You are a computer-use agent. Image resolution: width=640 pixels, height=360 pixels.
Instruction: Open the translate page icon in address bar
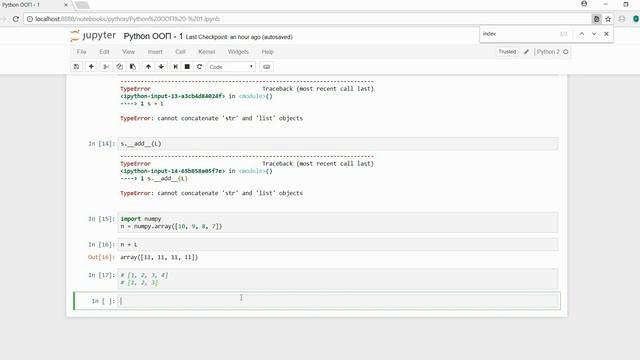click(596, 19)
